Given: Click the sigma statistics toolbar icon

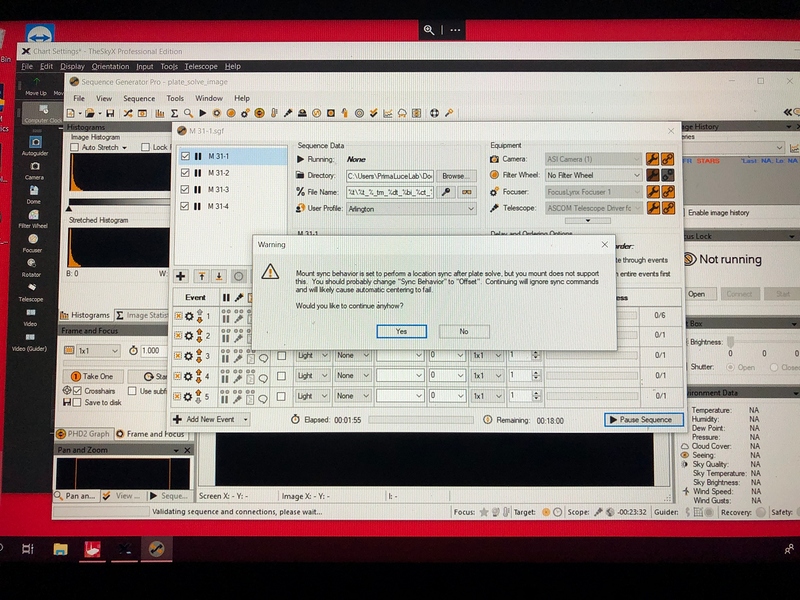Looking at the screenshot, I should [x=174, y=113].
